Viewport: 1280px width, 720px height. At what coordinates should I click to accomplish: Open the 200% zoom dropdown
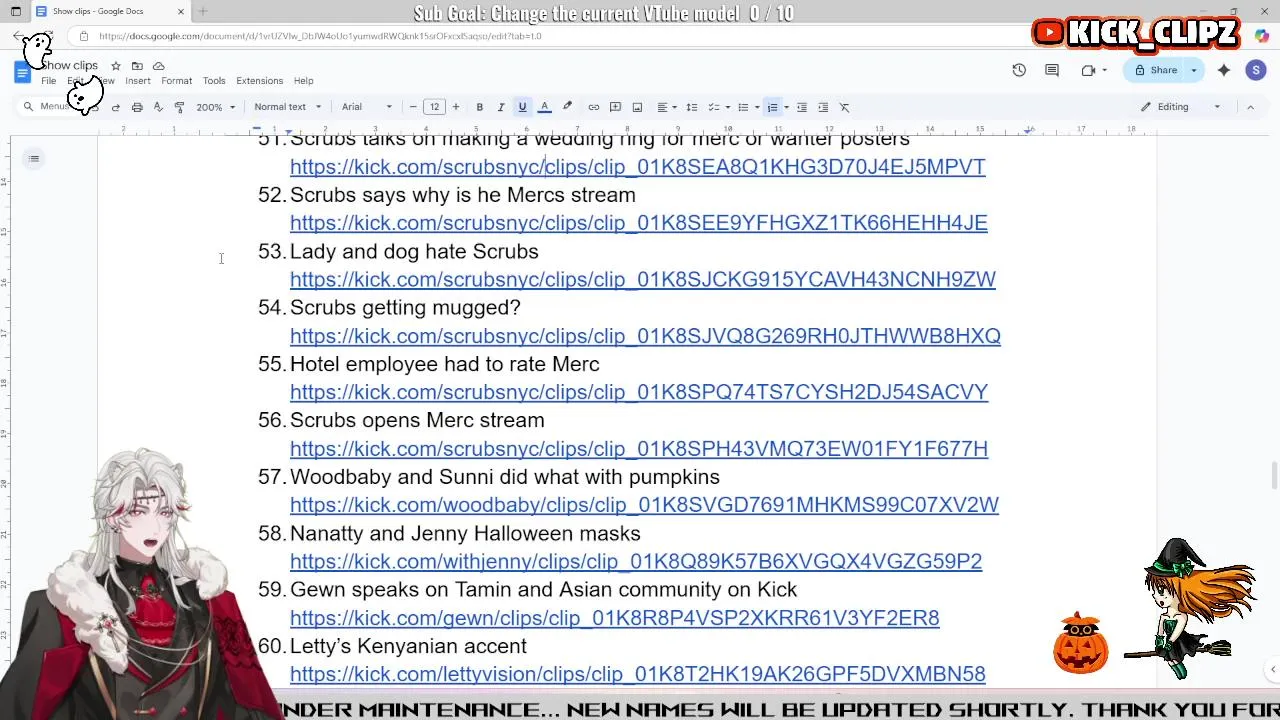216,107
